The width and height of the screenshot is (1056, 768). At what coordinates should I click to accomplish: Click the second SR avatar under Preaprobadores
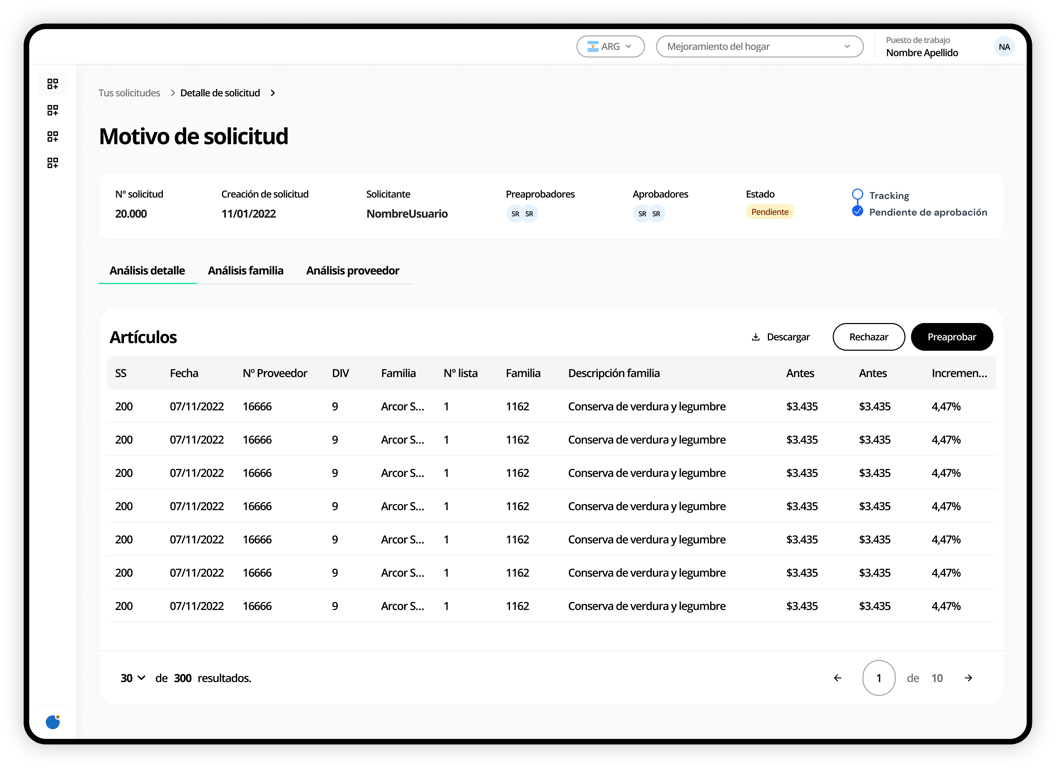tap(529, 214)
